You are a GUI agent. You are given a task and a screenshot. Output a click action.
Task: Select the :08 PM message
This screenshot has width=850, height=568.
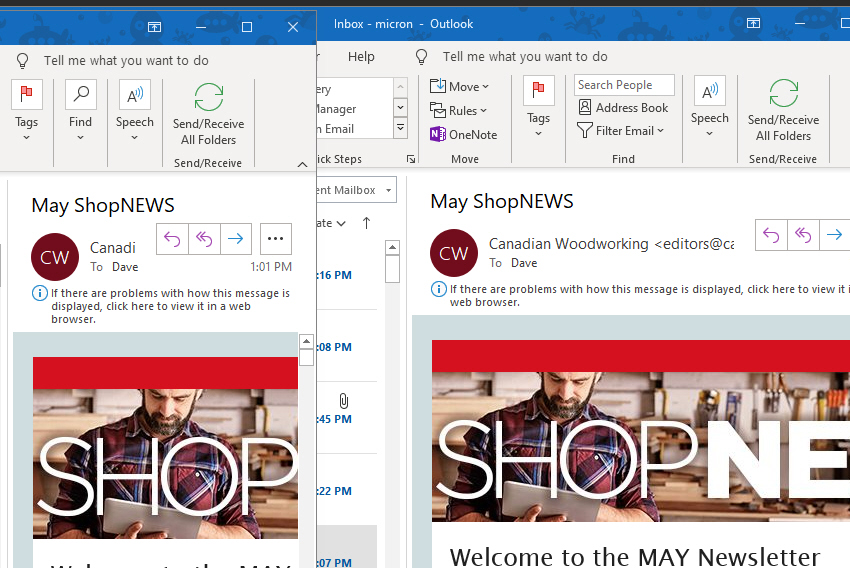click(x=347, y=346)
